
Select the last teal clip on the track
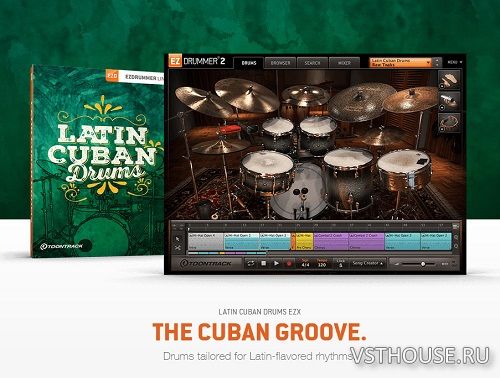coord(436,241)
